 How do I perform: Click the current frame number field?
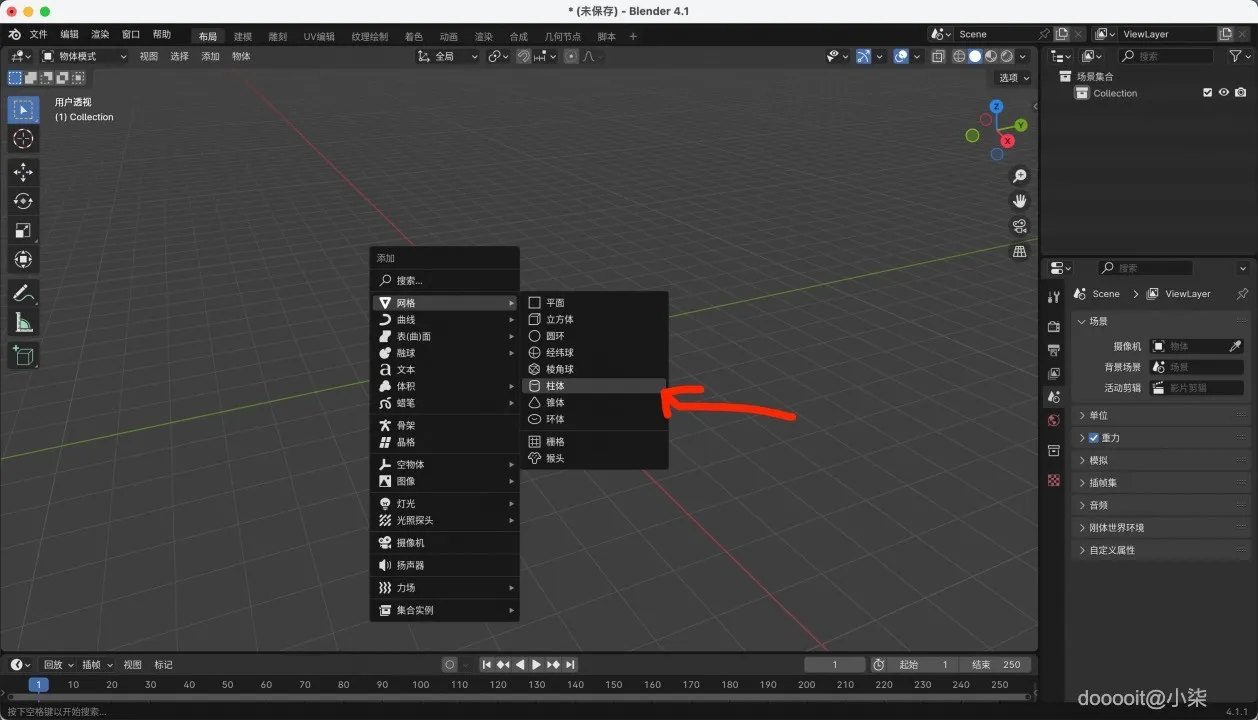pos(835,665)
